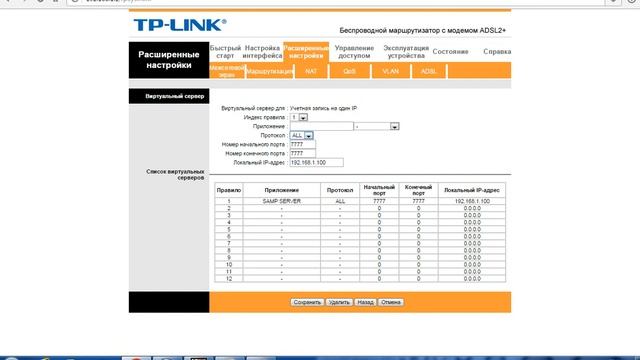Click the TP-LINK logo
This screenshot has height=360, width=640.
click(x=180, y=25)
